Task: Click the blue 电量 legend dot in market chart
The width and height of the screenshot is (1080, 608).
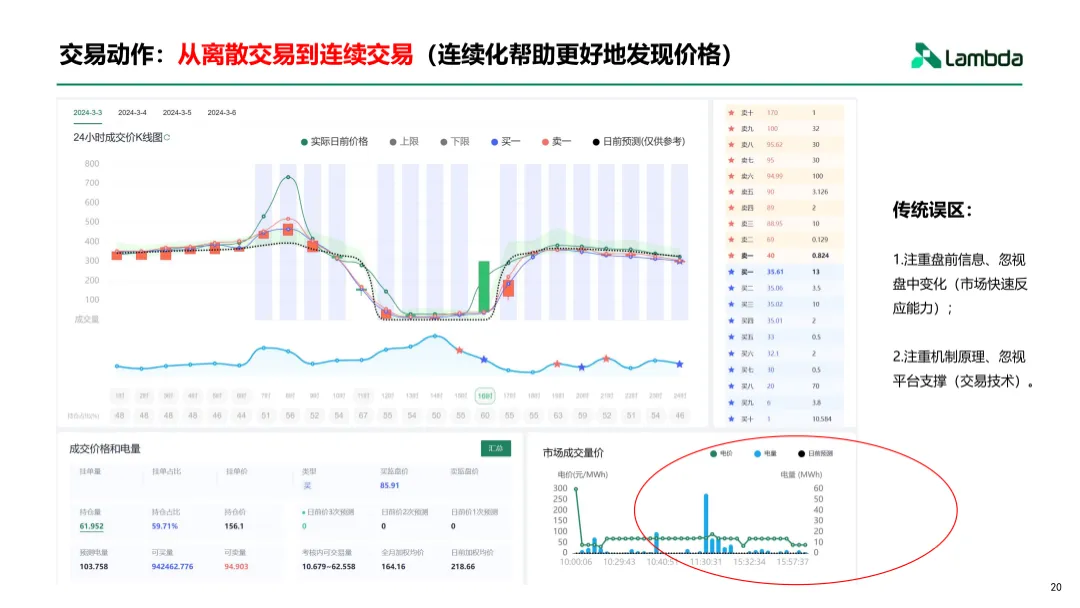Action: (x=758, y=454)
